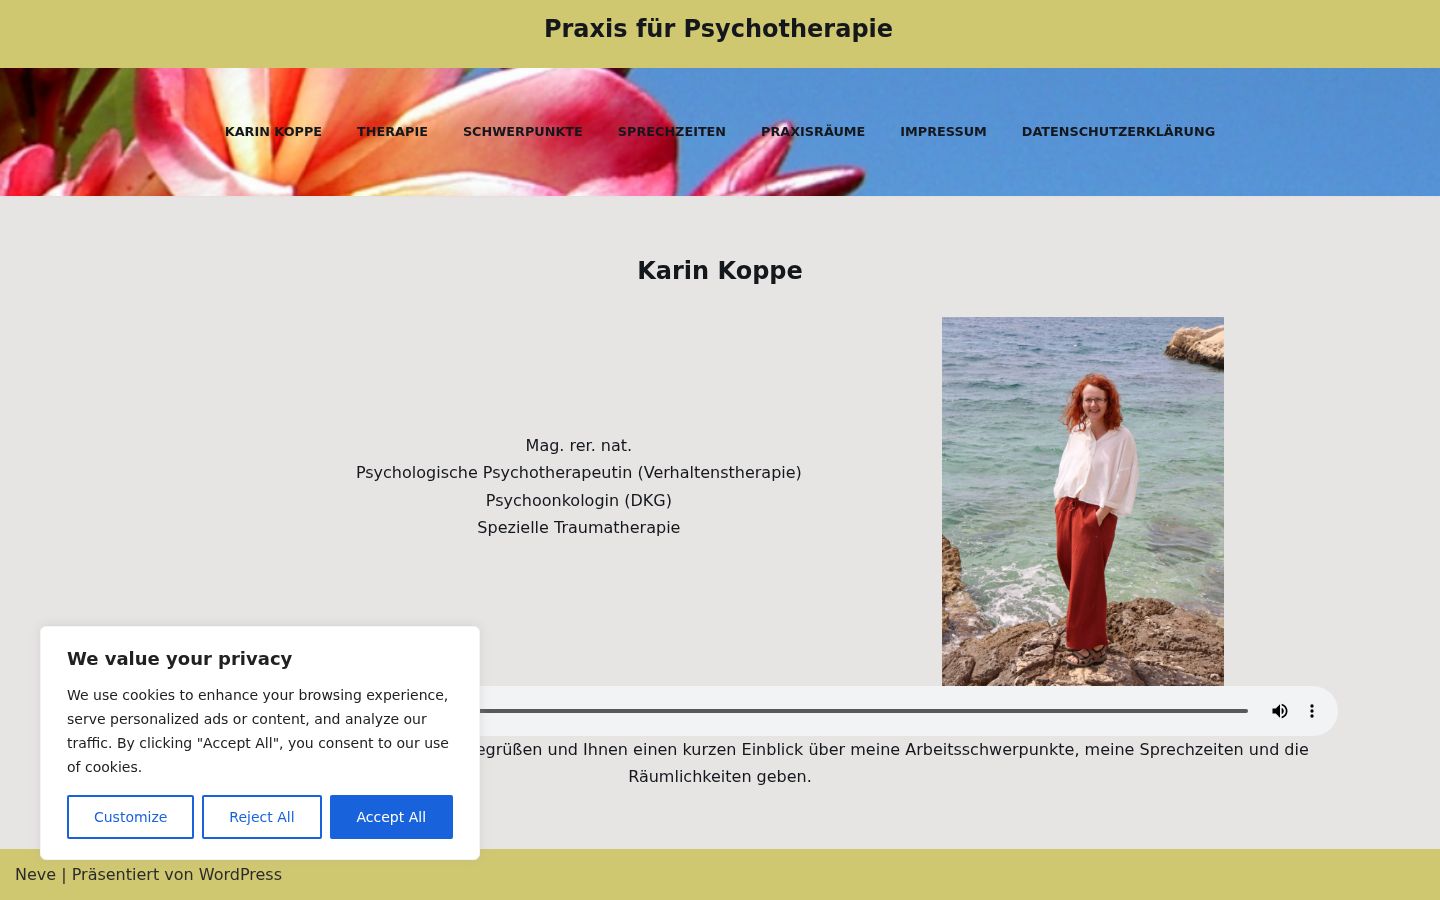
Task: Accept all cookies
Action: (391, 817)
